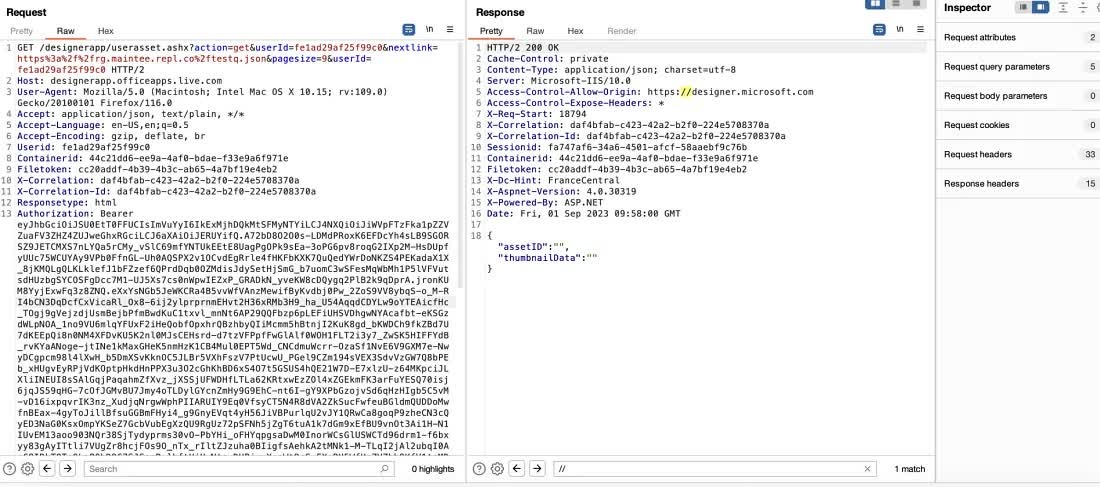Click the Accept-Encoding: gzip, deflate, br line
The height and width of the screenshot is (487, 1100).
pos(111,136)
